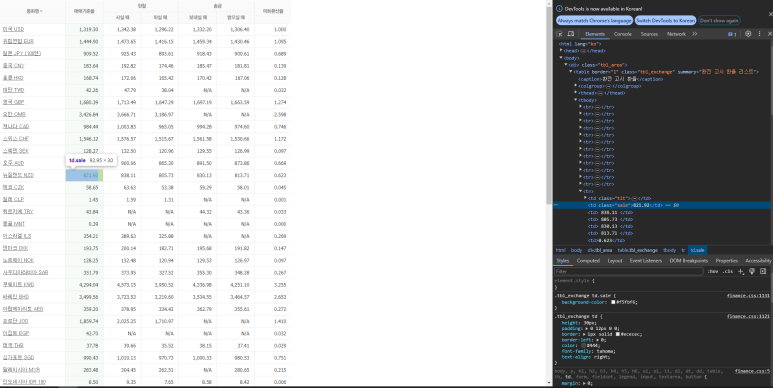Open the Event Listeners tab
Viewport: 773px width, 388px height.
pos(646,261)
